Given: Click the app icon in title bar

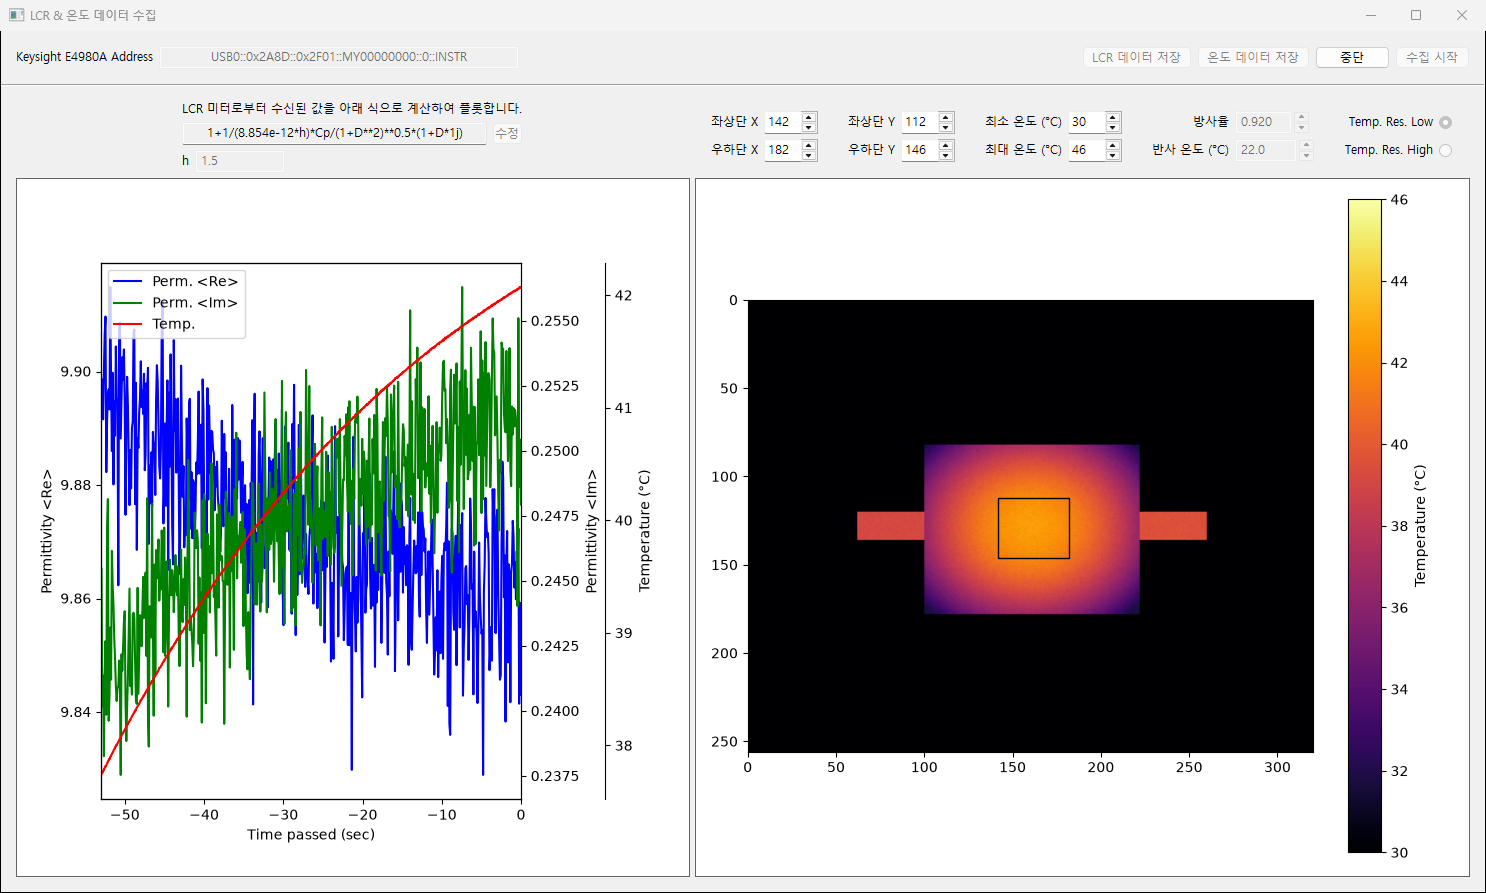Looking at the screenshot, I should coord(16,15).
